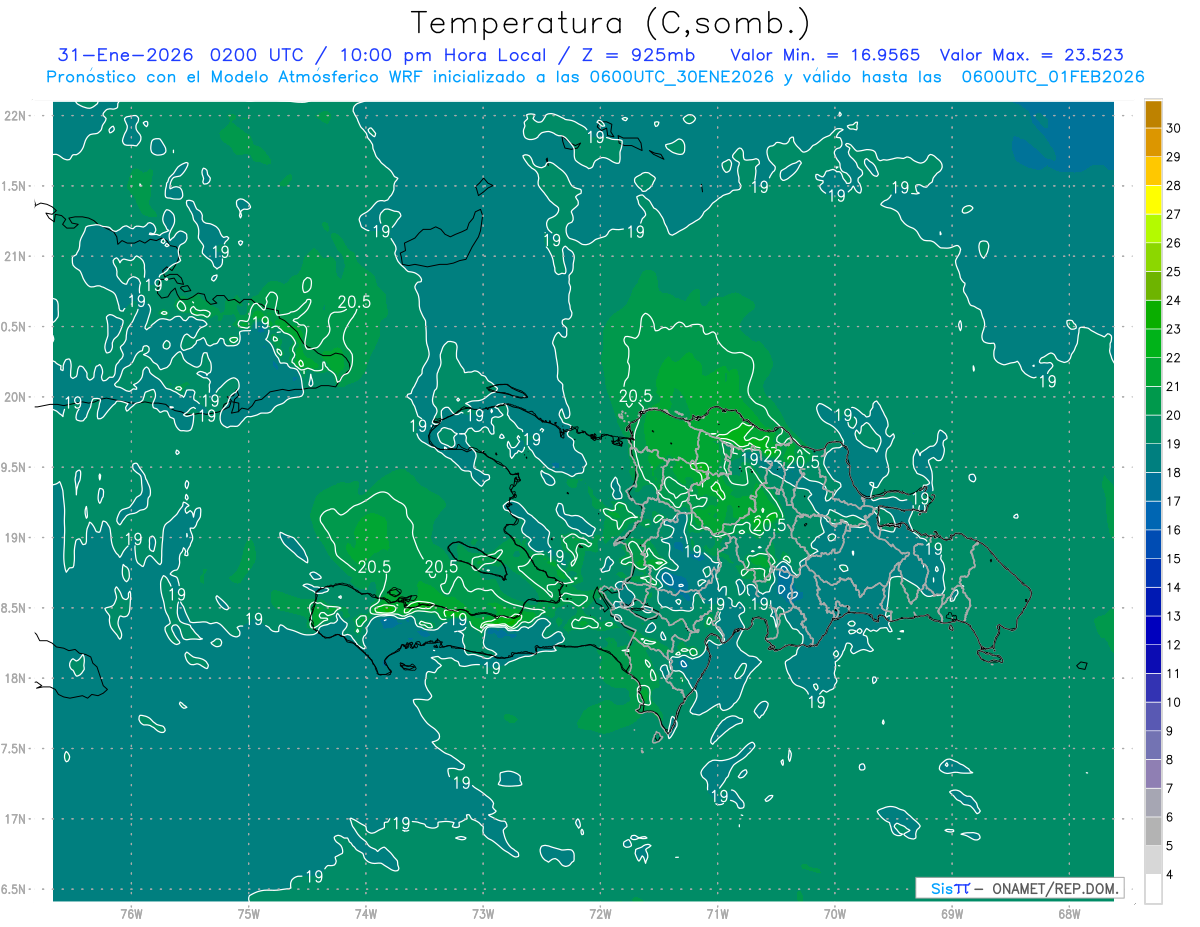Click the yellow swatch between 27 and 28
1200x927 pixels.
(x=1153, y=200)
